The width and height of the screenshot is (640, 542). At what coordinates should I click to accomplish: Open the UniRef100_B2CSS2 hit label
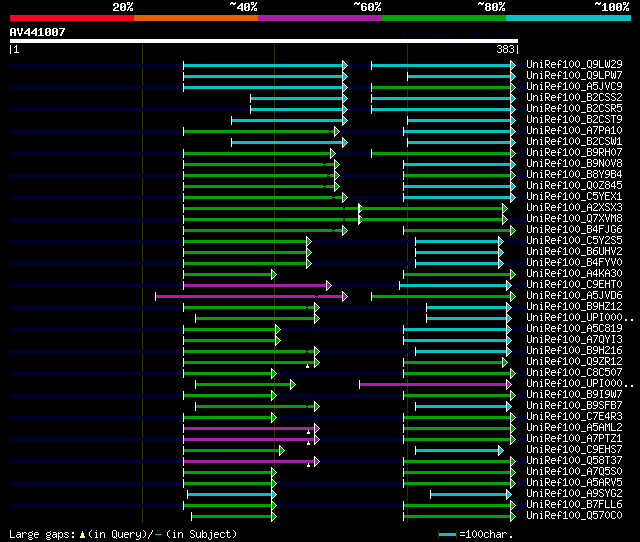pyautogui.click(x=574, y=97)
